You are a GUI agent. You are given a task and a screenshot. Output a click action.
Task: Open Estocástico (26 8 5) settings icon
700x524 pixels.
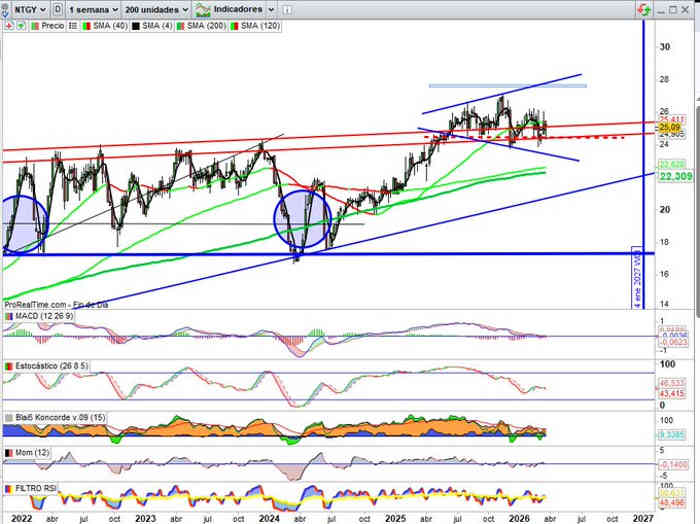tap(7, 367)
